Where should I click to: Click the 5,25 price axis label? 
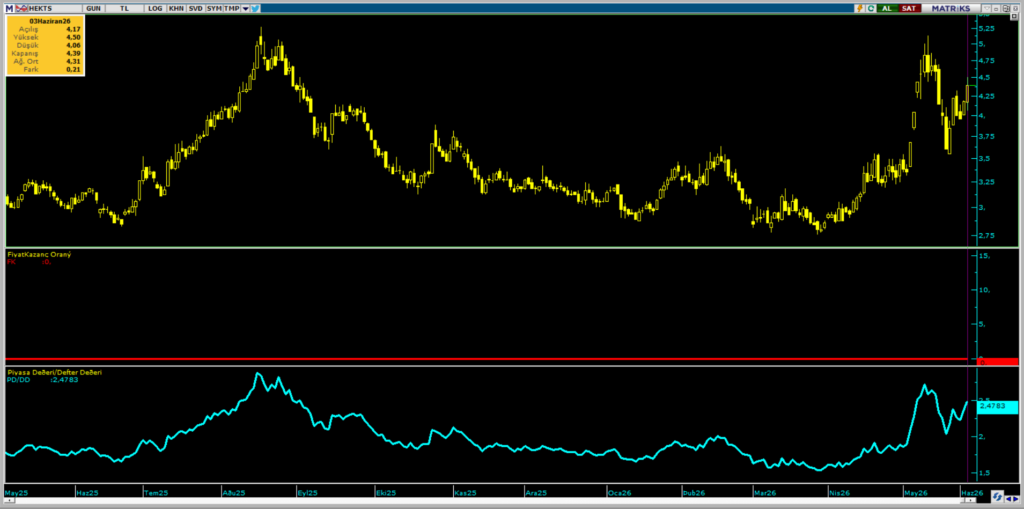coord(986,29)
